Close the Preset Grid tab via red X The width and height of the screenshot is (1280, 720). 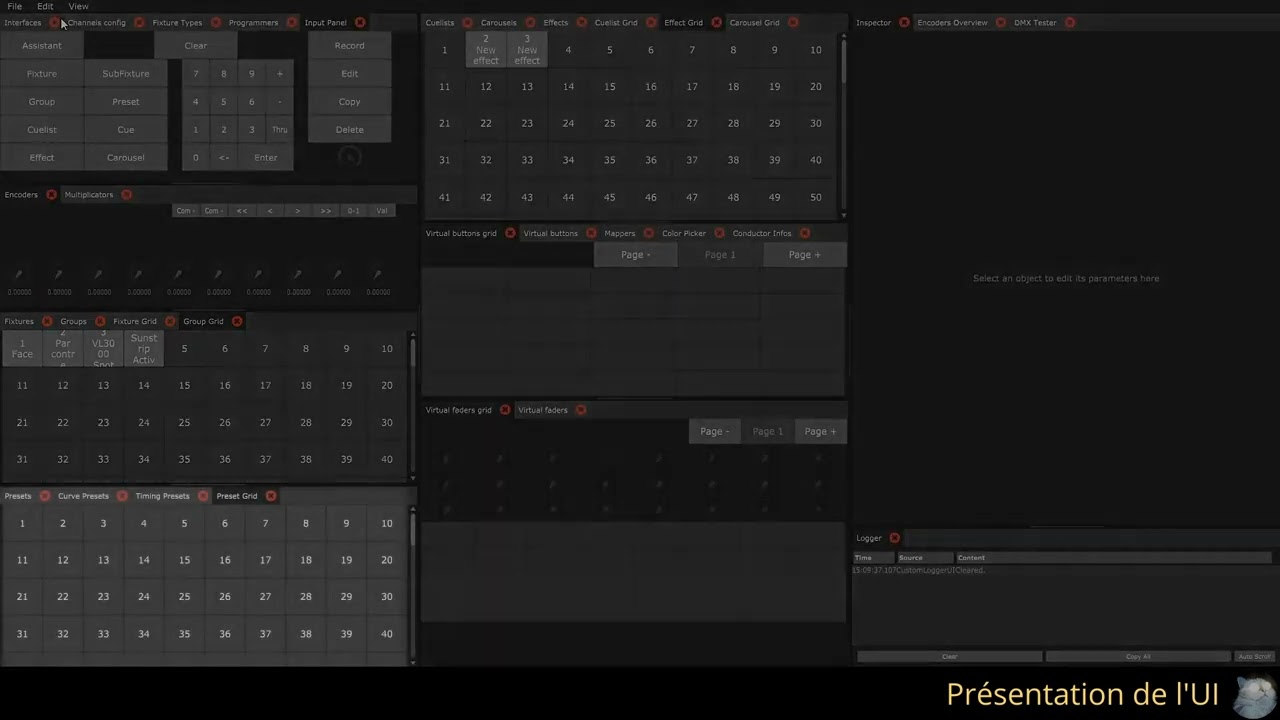270,495
